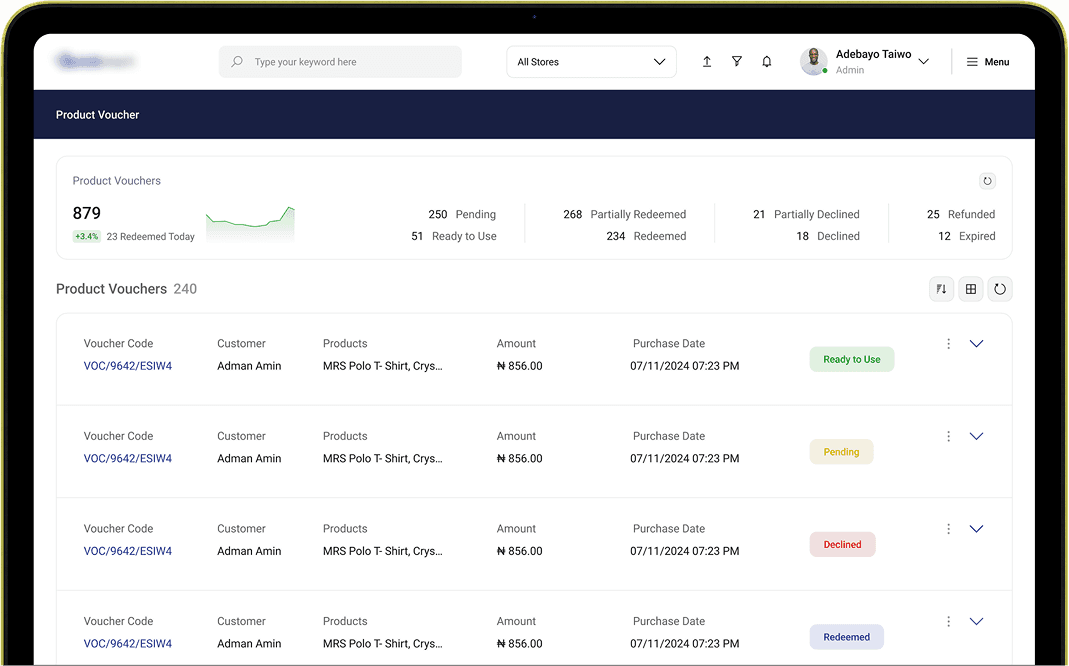This screenshot has height=666, width=1069.
Task: Open voucher code link in Declined row
Action: (x=127, y=551)
